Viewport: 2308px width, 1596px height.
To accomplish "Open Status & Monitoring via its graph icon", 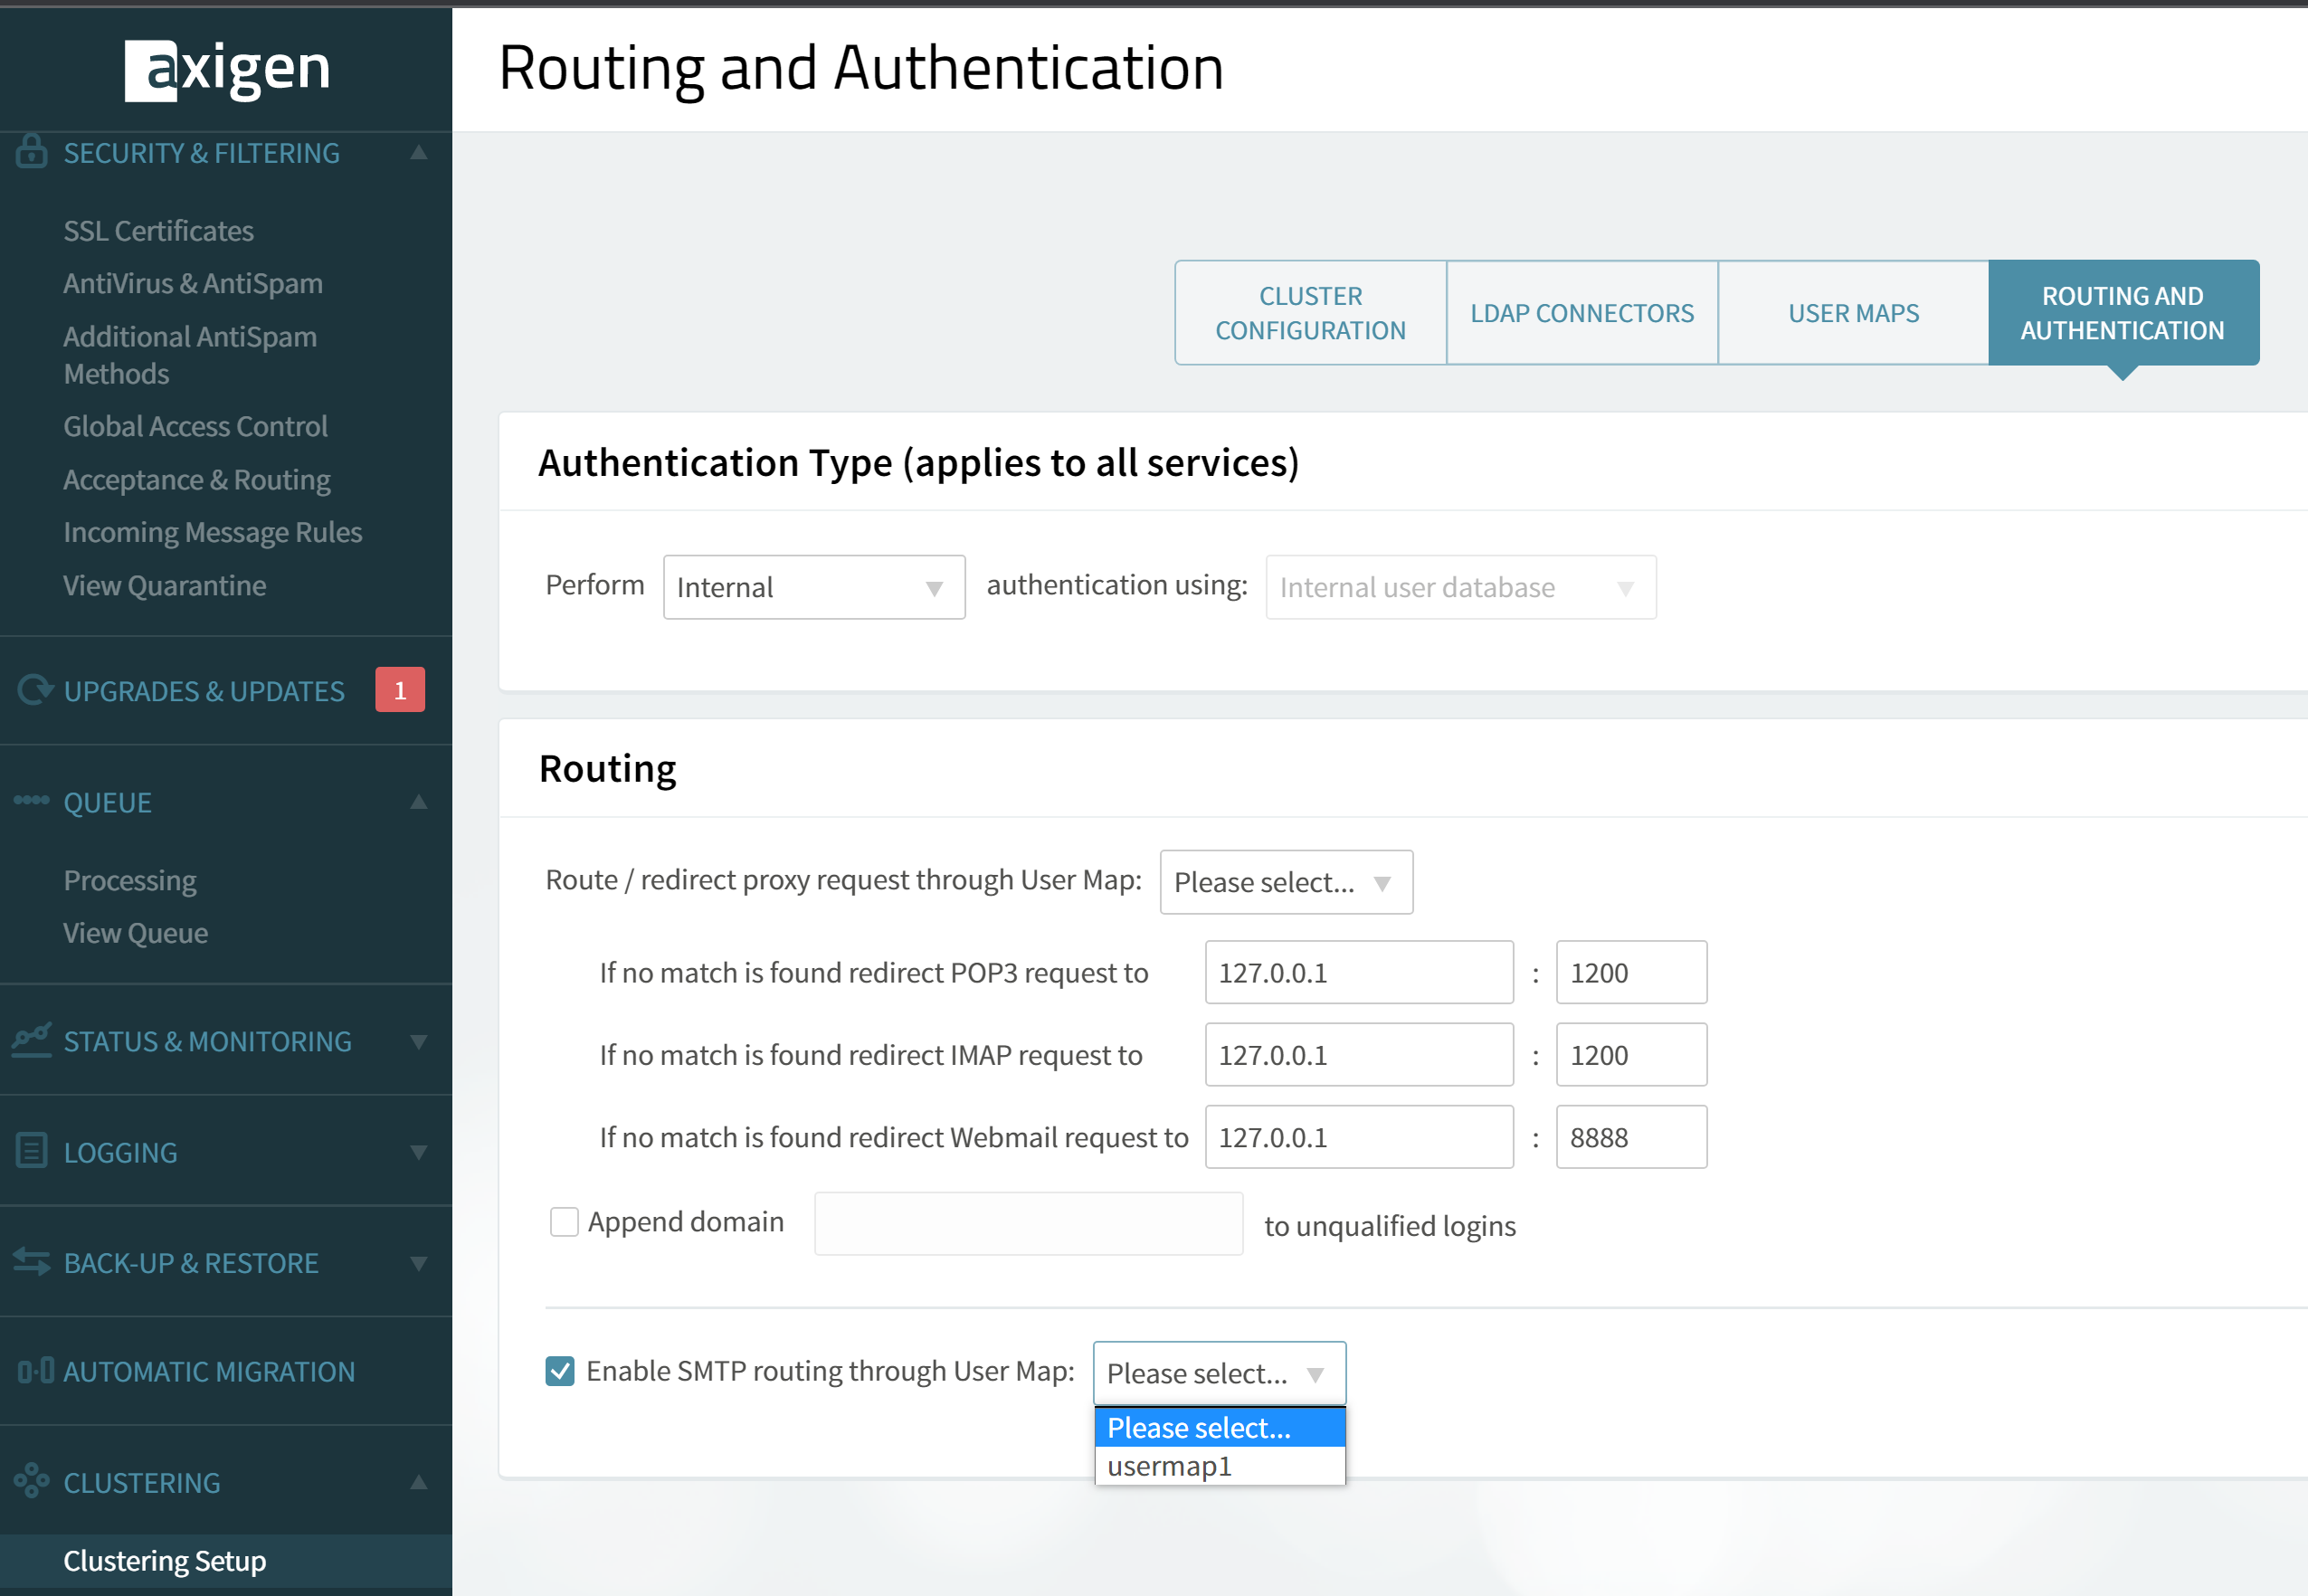I will (x=31, y=1040).
